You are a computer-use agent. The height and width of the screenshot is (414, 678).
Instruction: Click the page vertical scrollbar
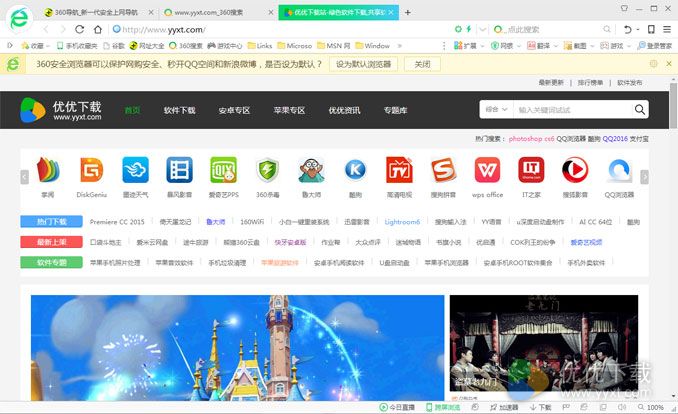point(674,106)
